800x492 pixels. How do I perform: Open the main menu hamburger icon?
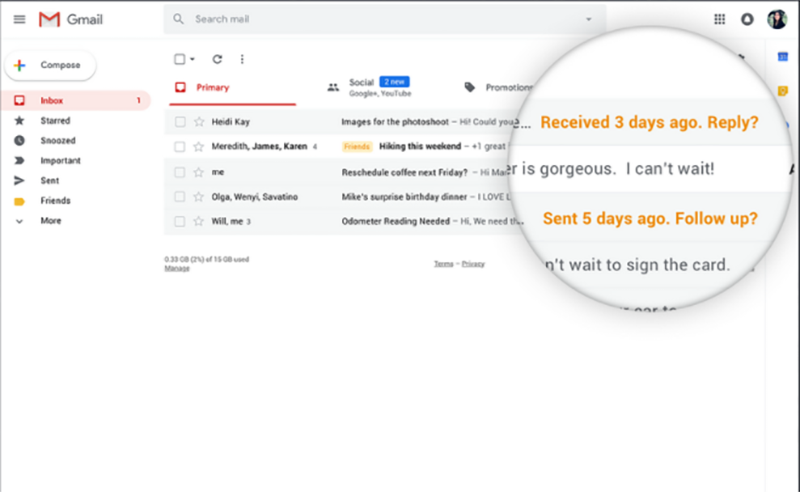click(19, 19)
